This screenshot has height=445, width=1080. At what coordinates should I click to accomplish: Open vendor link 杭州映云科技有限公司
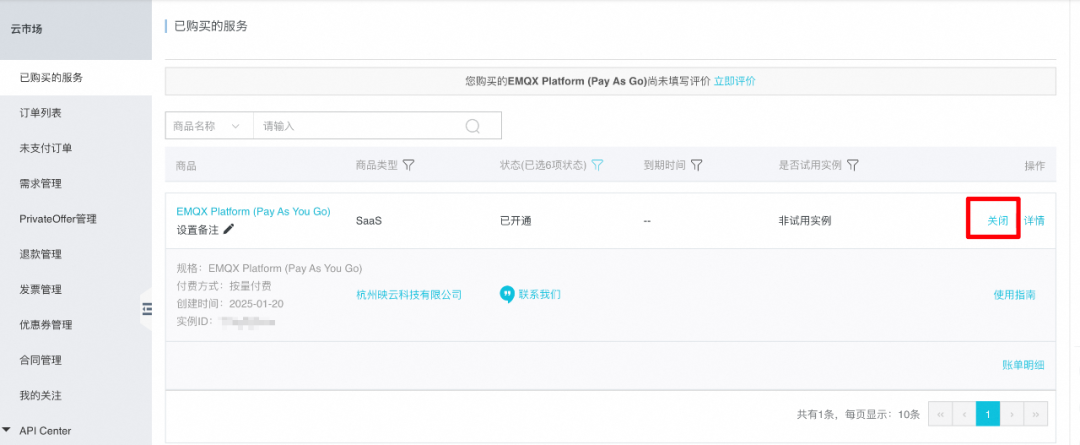click(408, 295)
